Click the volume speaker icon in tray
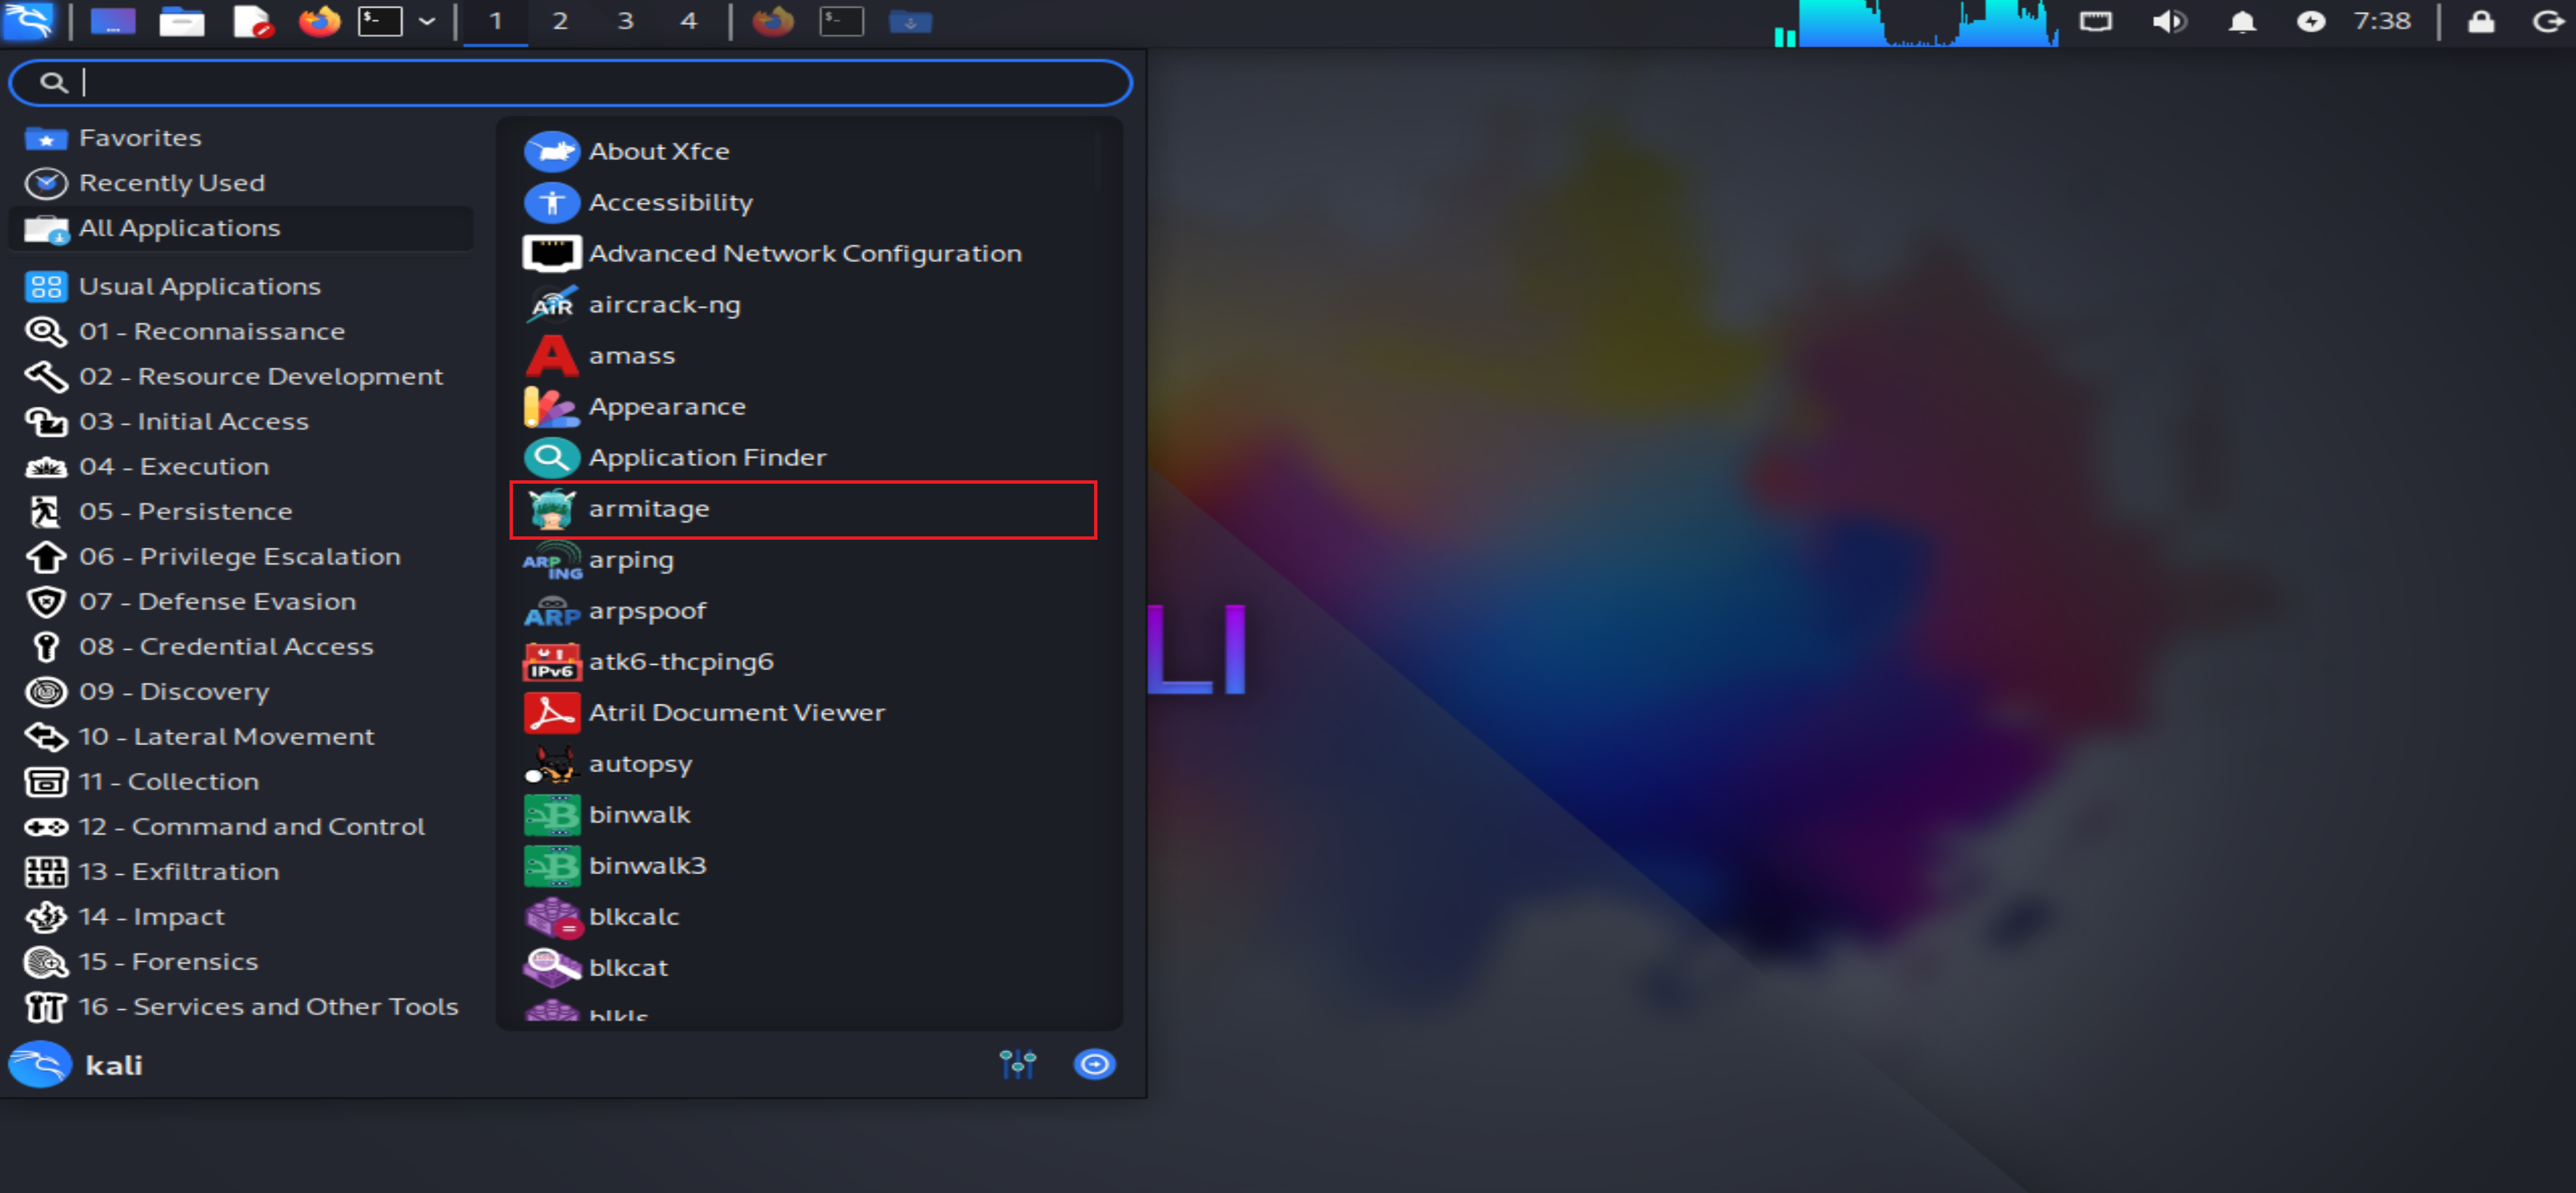 pyautogui.click(x=2168, y=21)
